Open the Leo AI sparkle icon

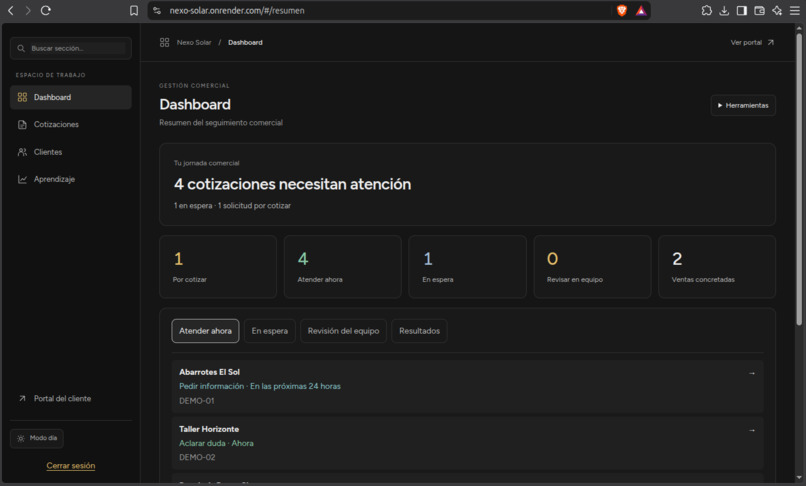tap(777, 10)
